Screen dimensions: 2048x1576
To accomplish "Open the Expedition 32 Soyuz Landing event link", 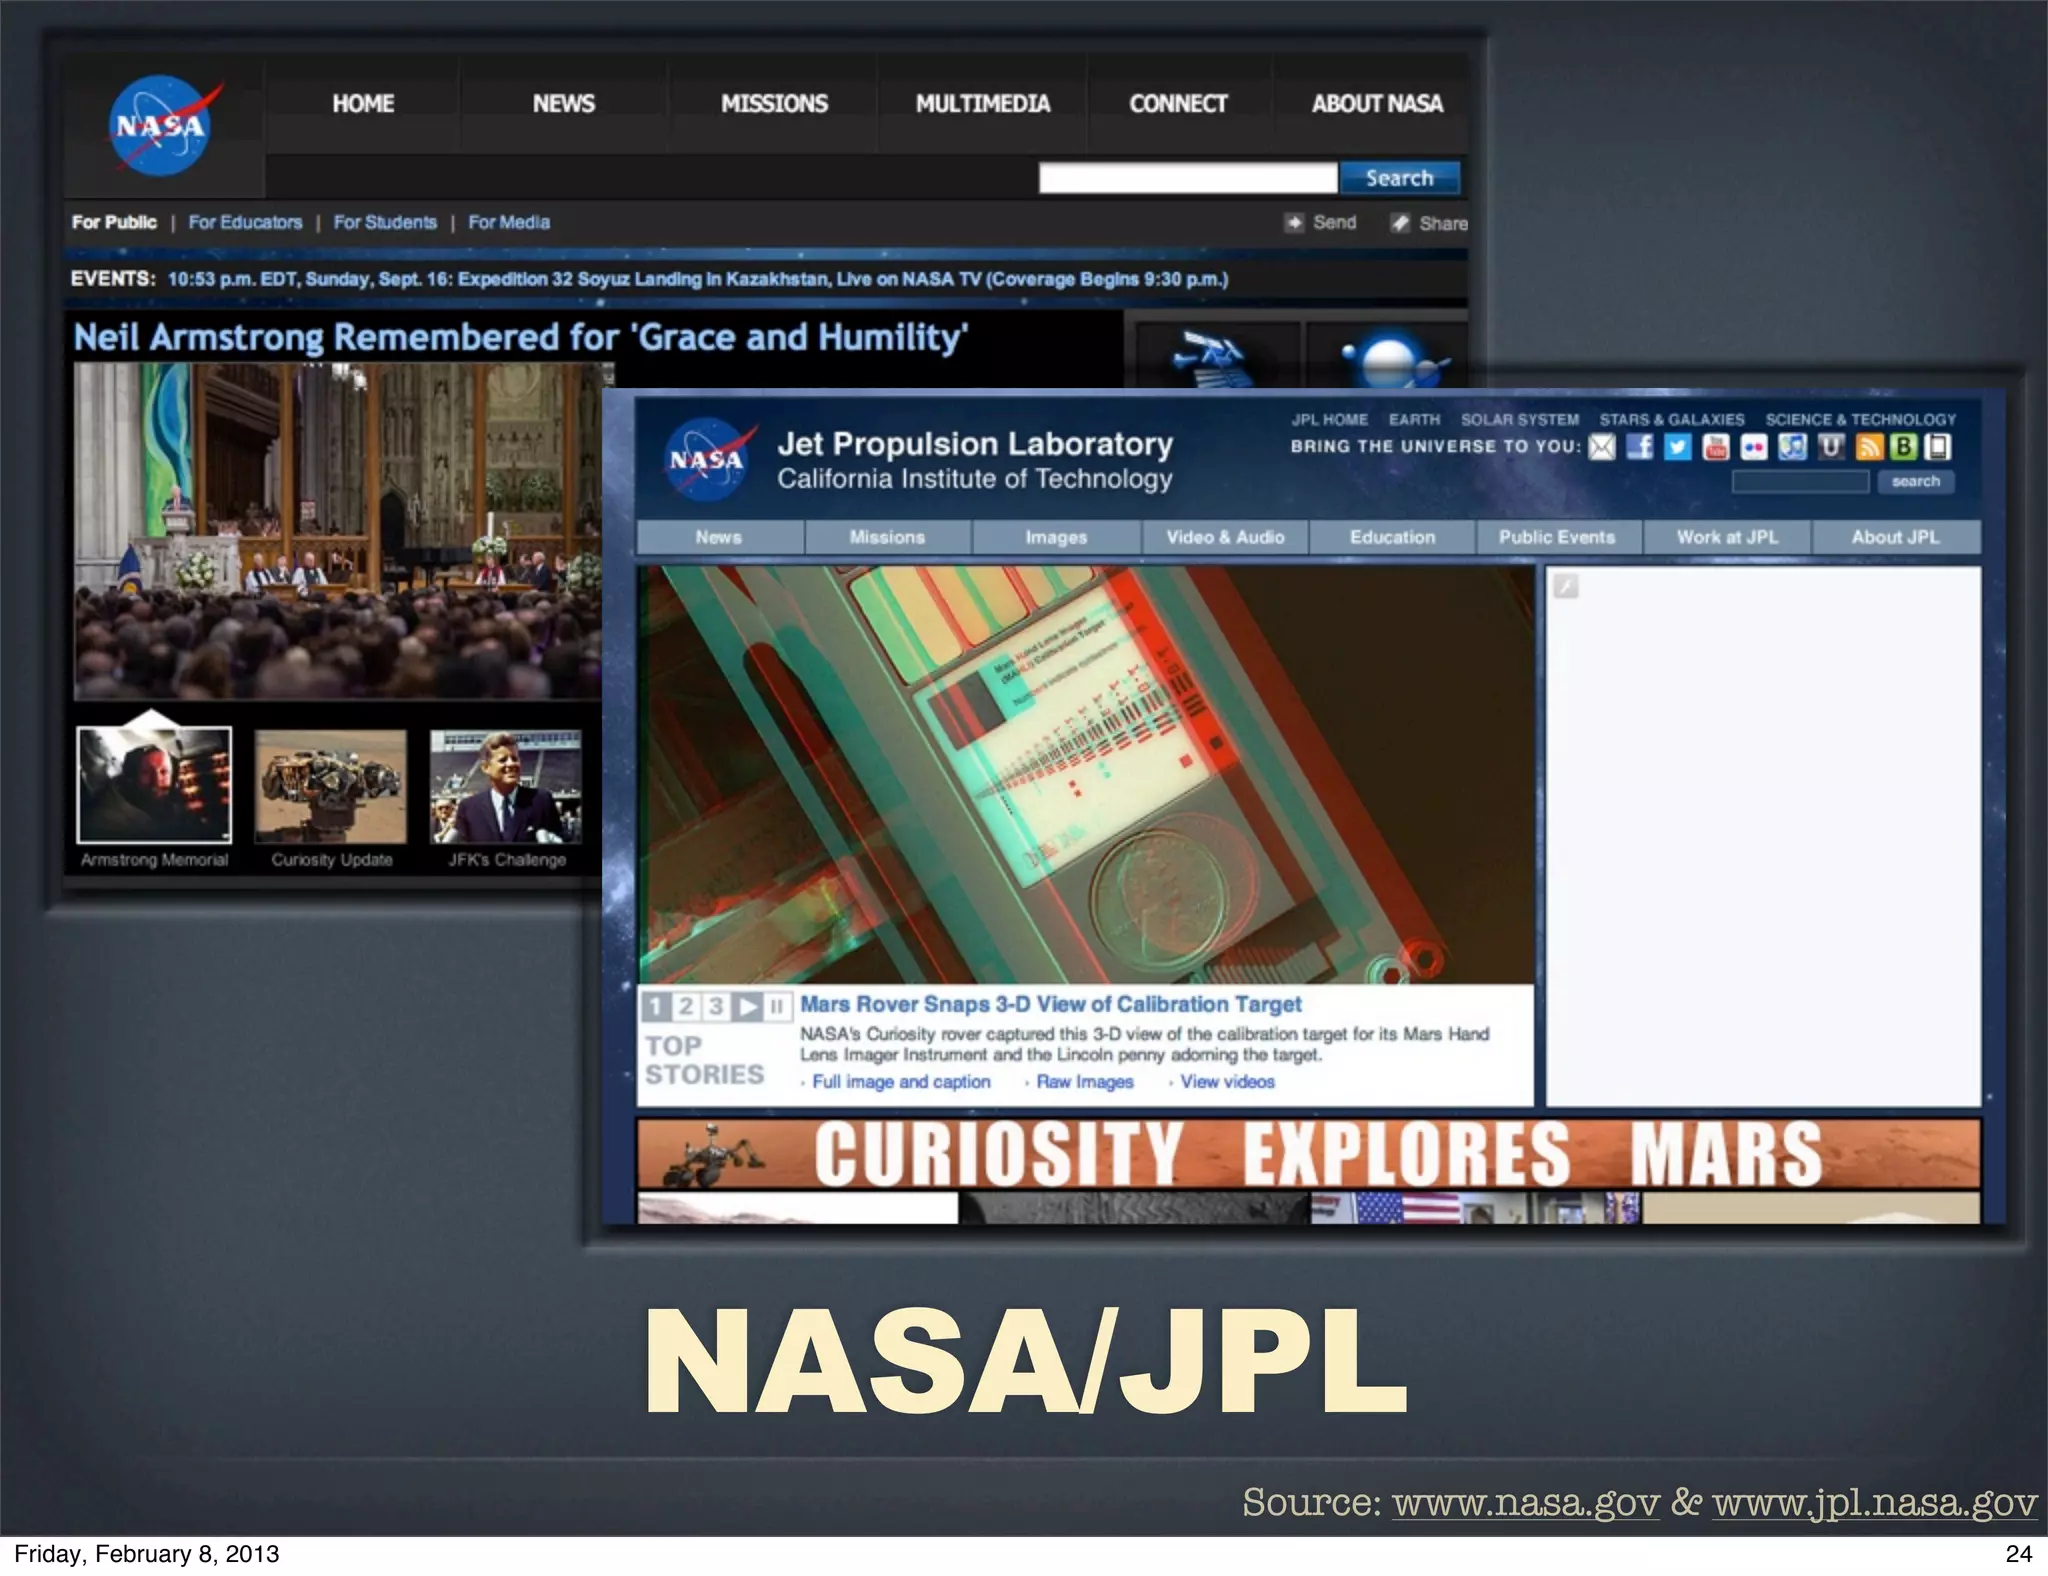I will click(698, 279).
